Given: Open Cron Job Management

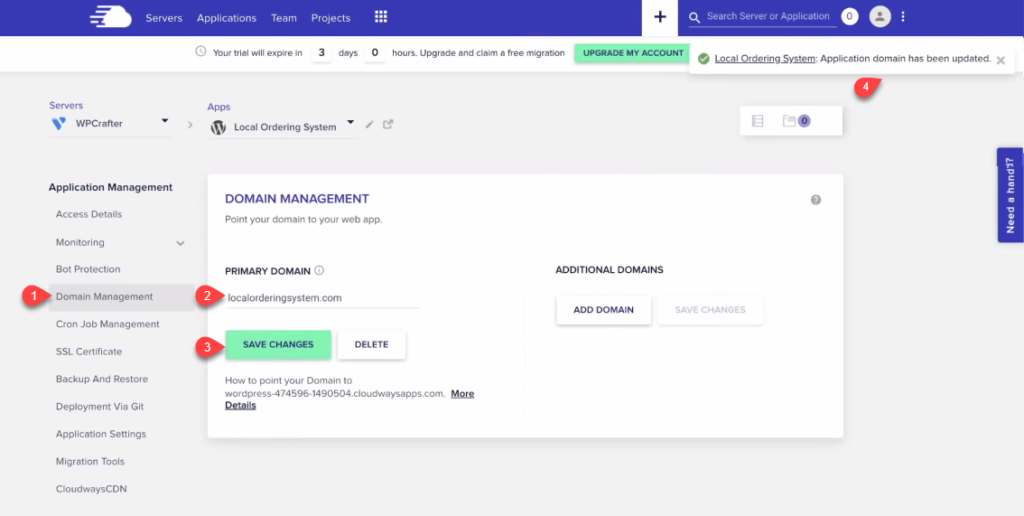Looking at the screenshot, I should pos(108,324).
